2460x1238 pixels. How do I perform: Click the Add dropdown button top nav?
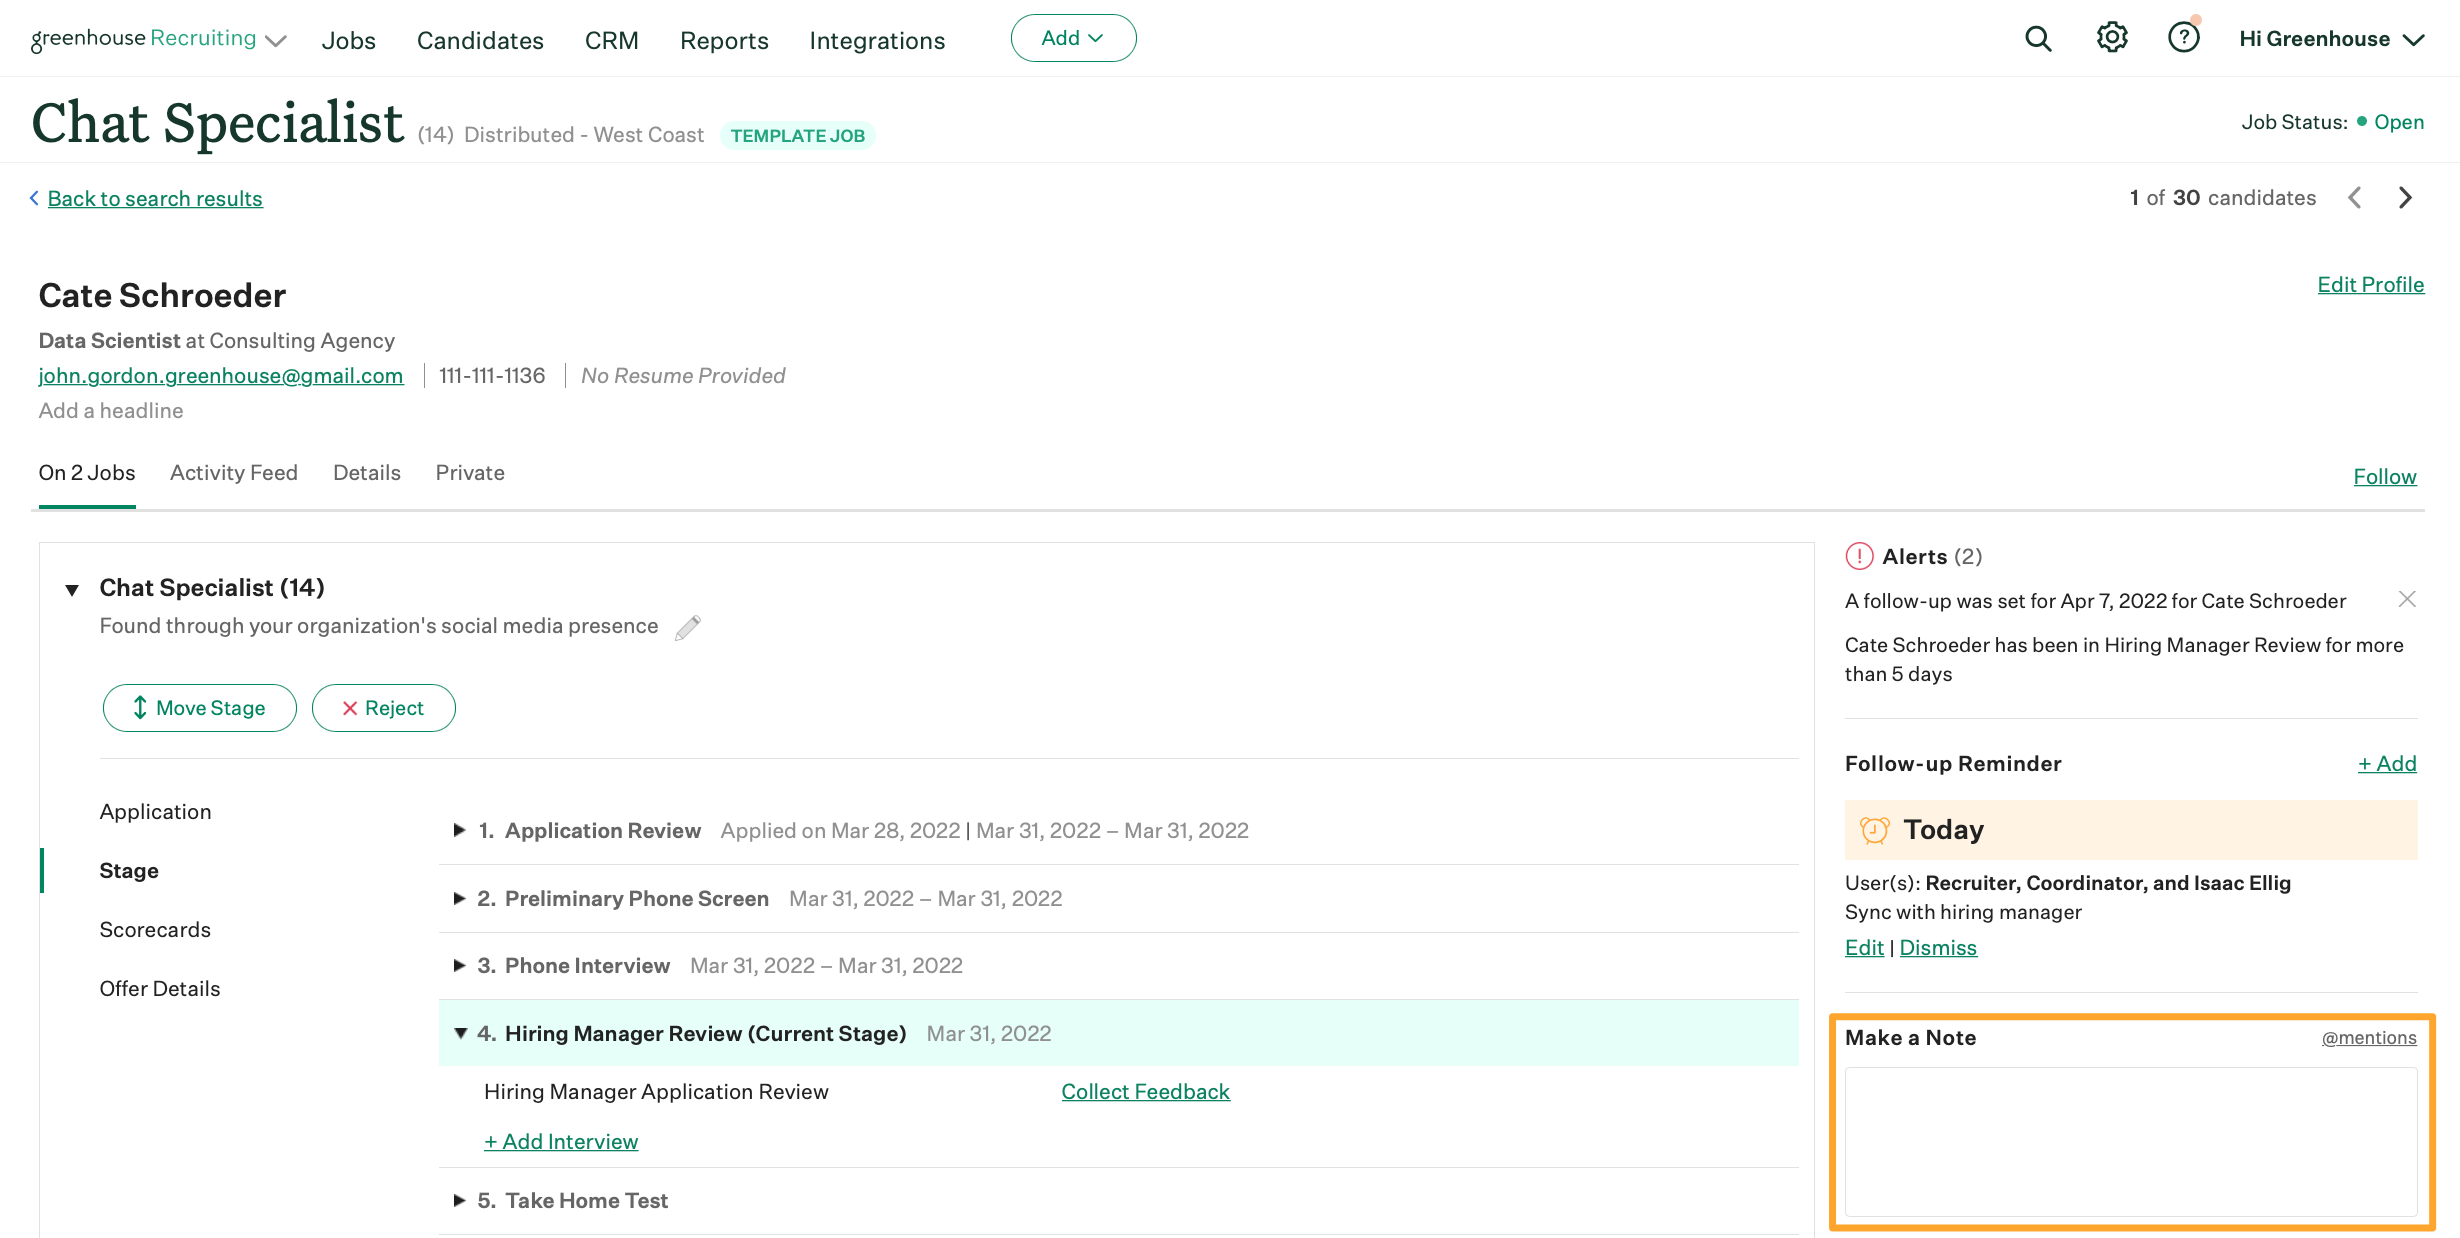coord(1072,36)
